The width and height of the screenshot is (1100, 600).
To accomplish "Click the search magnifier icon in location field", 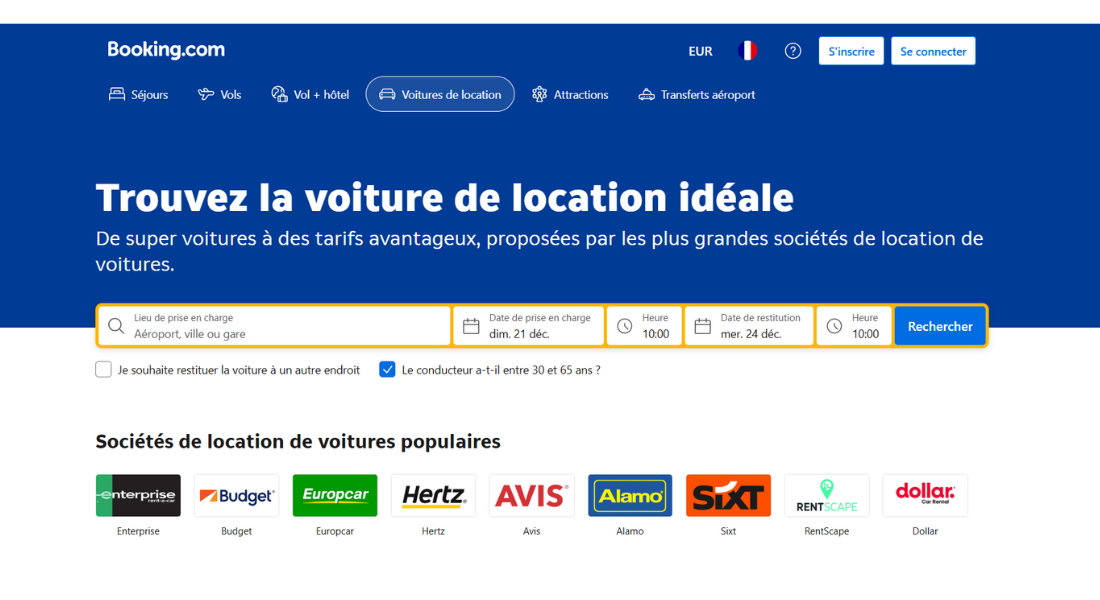I will pyautogui.click(x=116, y=326).
